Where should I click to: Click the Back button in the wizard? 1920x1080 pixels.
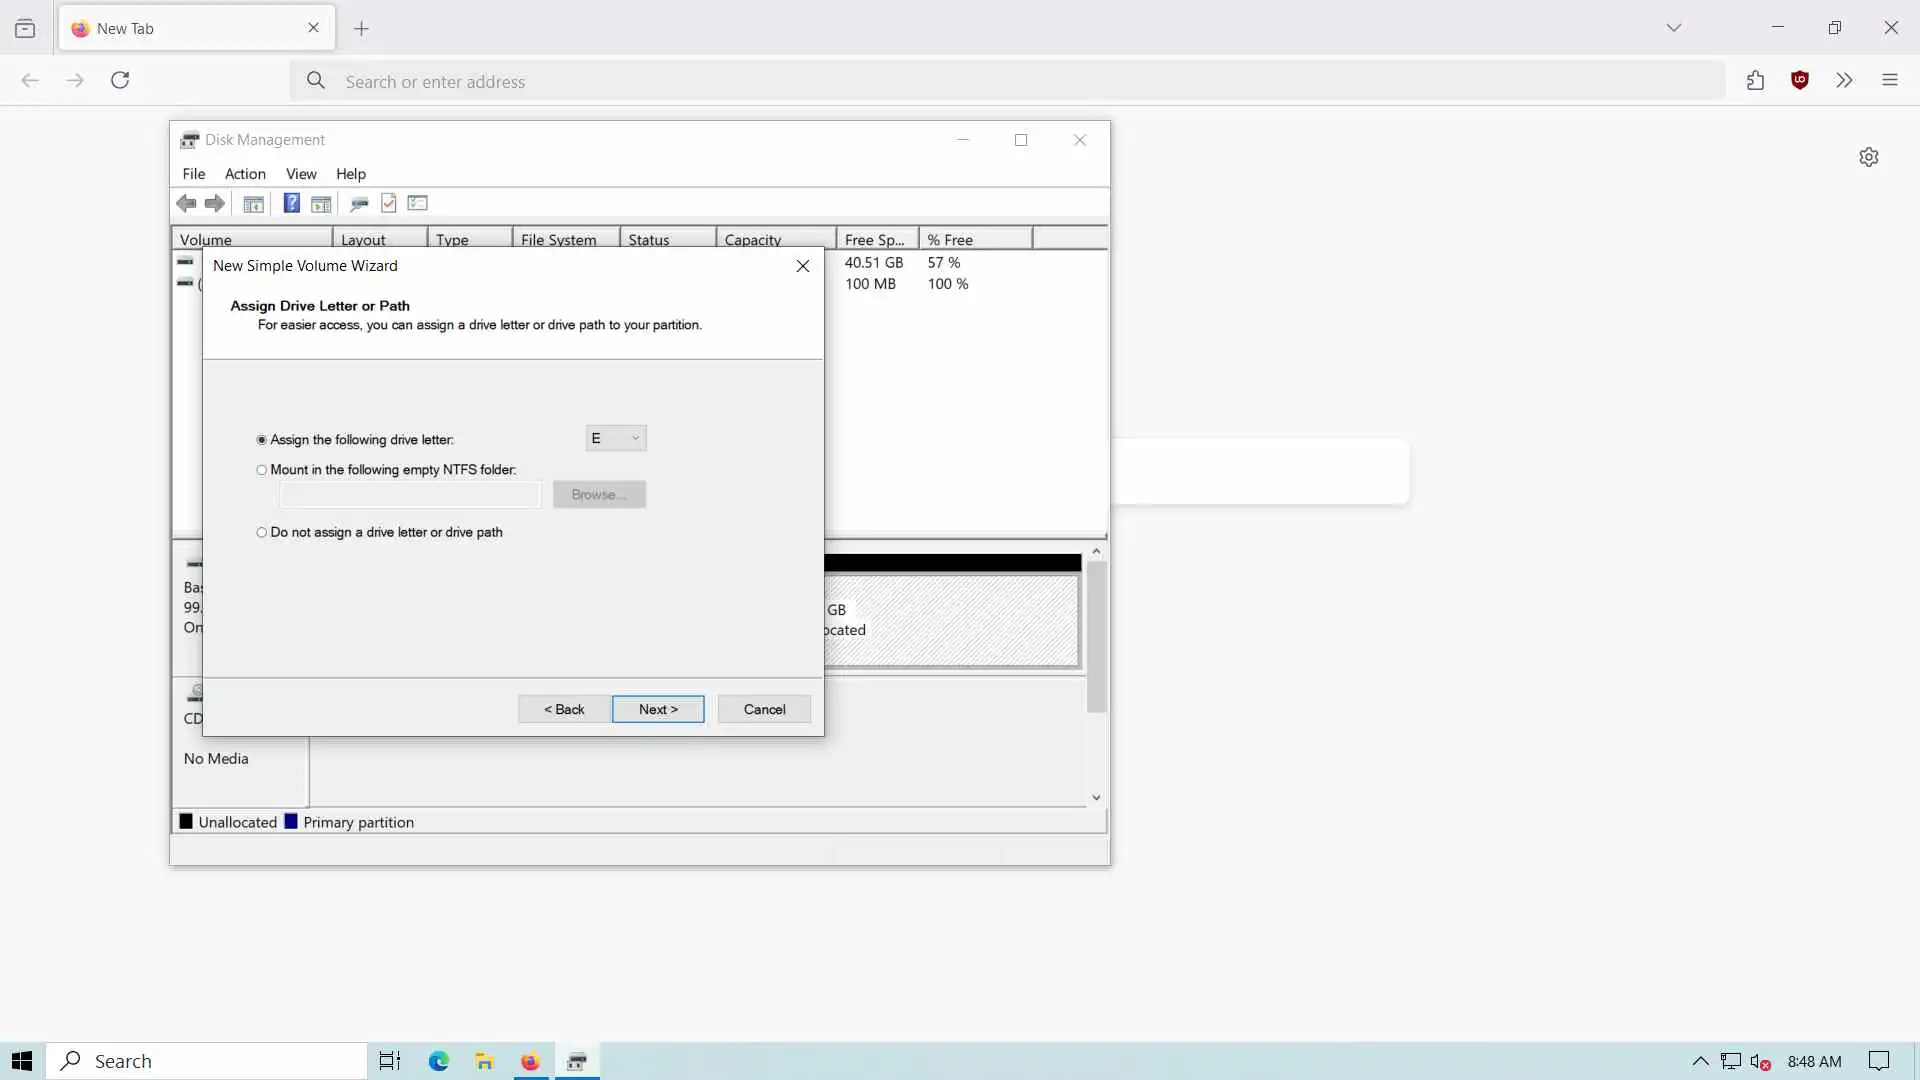pos(564,709)
